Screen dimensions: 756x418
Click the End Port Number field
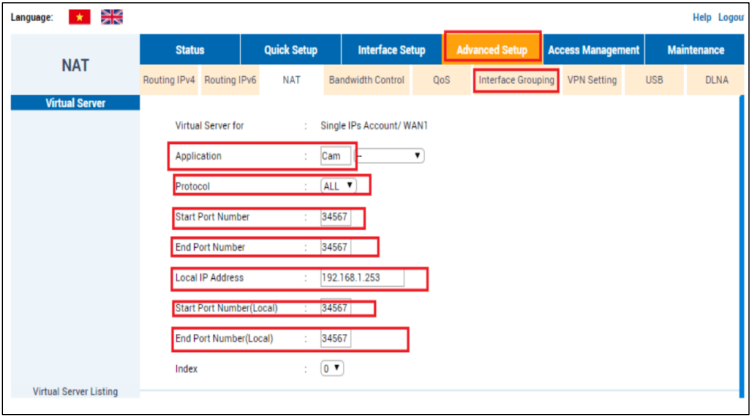click(x=335, y=247)
